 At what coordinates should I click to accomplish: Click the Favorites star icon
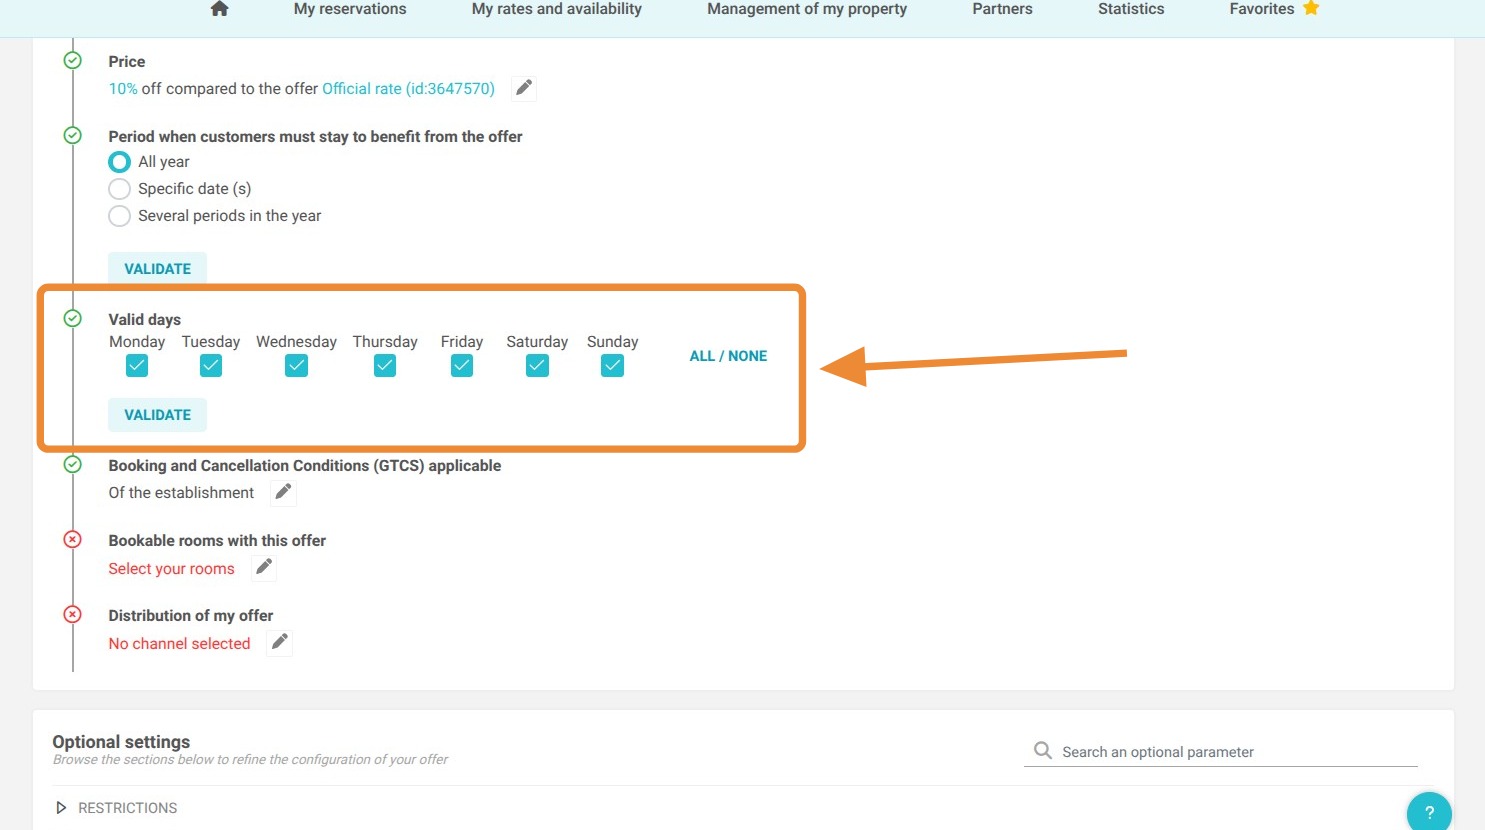click(1311, 8)
